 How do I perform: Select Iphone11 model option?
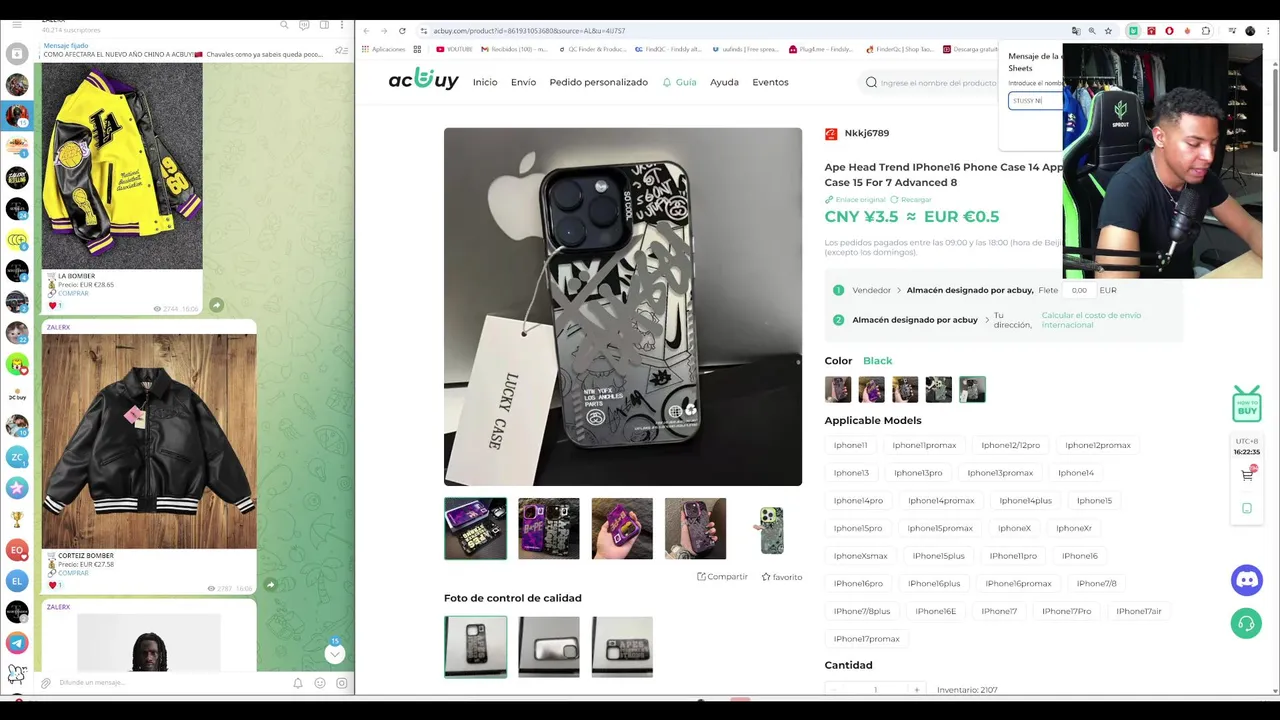click(x=850, y=445)
